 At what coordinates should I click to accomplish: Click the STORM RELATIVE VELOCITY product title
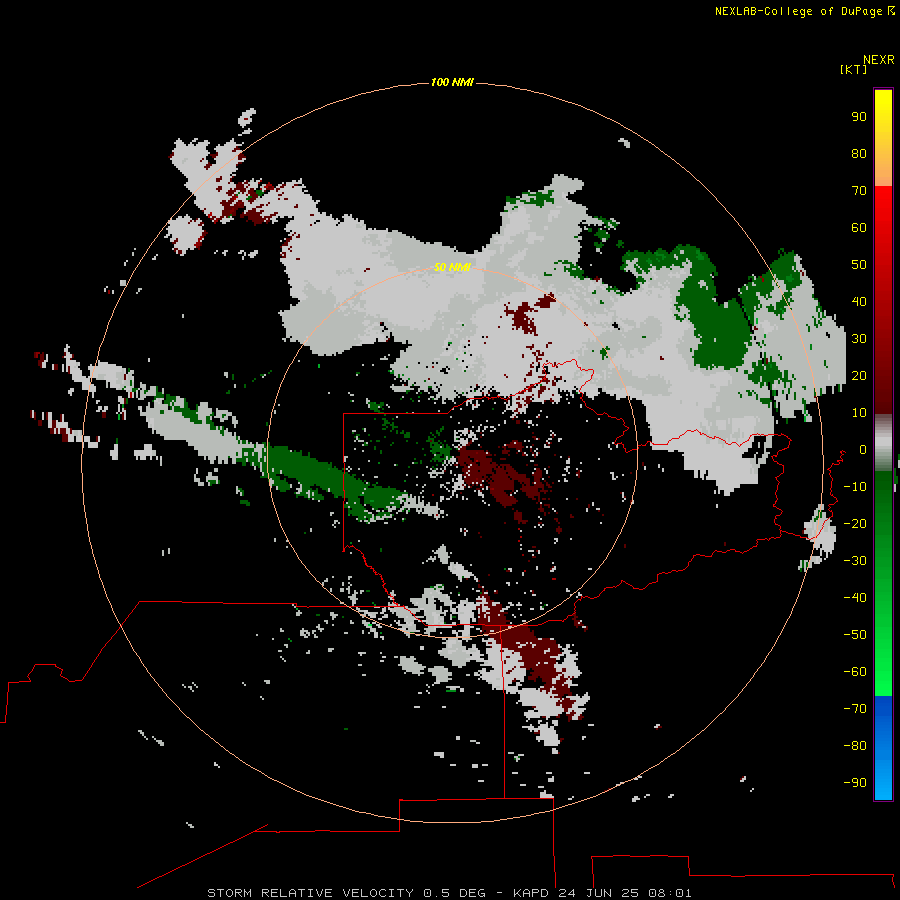coord(310,893)
